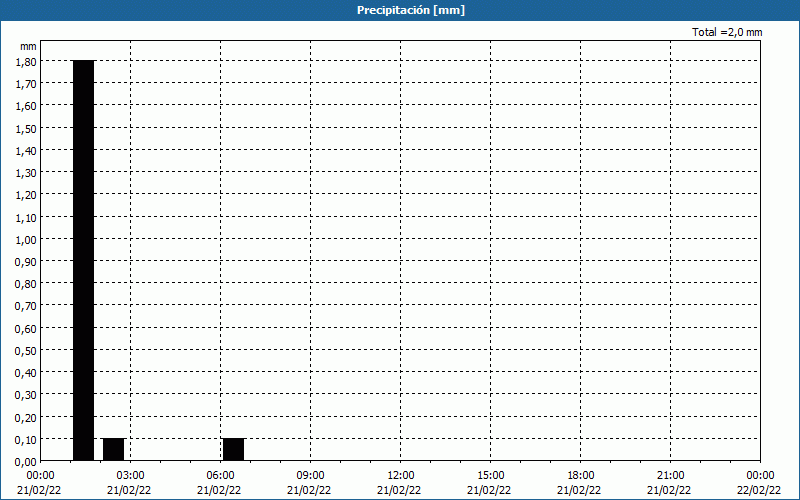Click the '12:00' x-axis time label
This screenshot has height=500, width=800.
401,476
